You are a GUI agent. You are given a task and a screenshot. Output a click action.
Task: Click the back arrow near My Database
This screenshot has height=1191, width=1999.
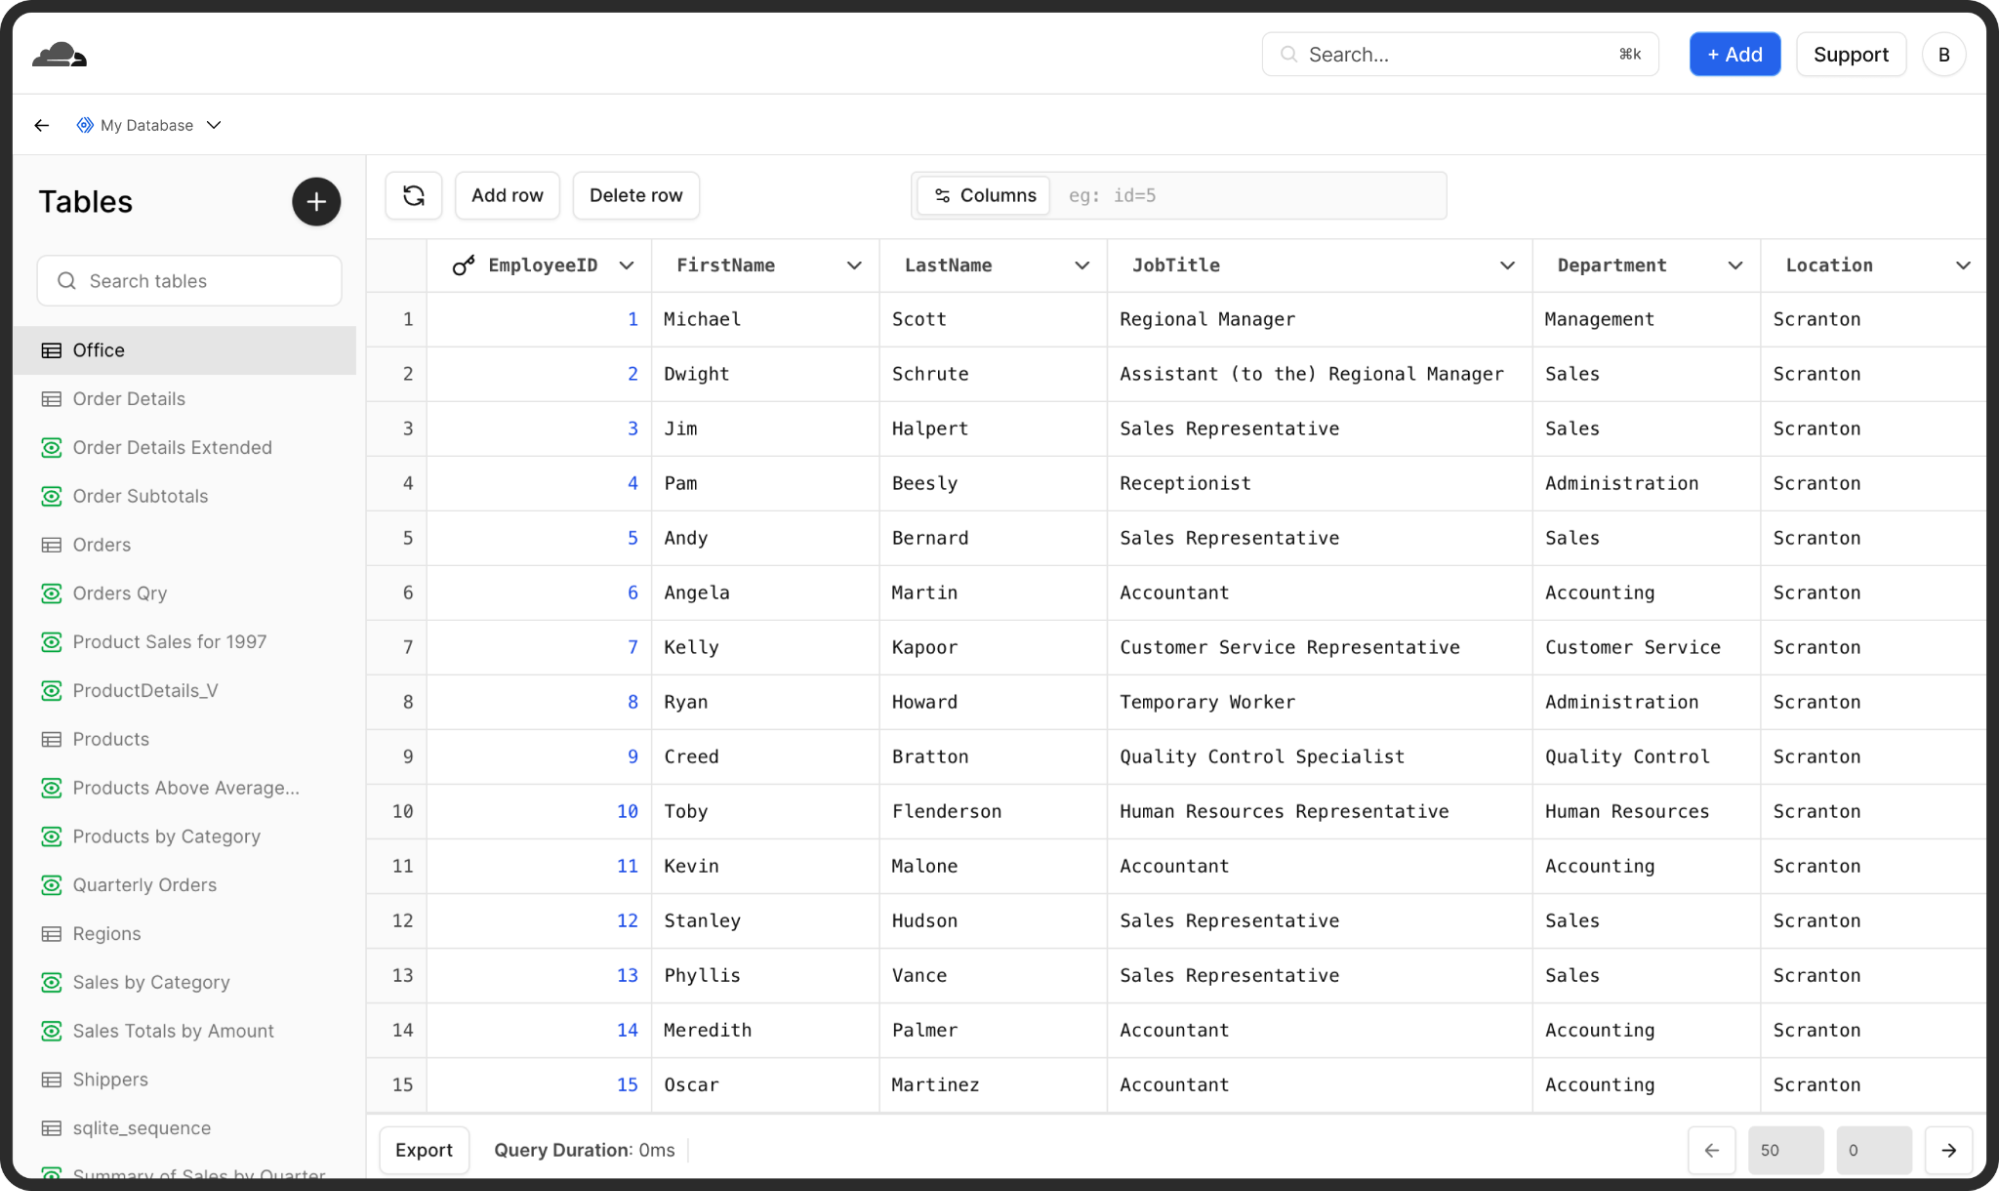[x=41, y=125]
